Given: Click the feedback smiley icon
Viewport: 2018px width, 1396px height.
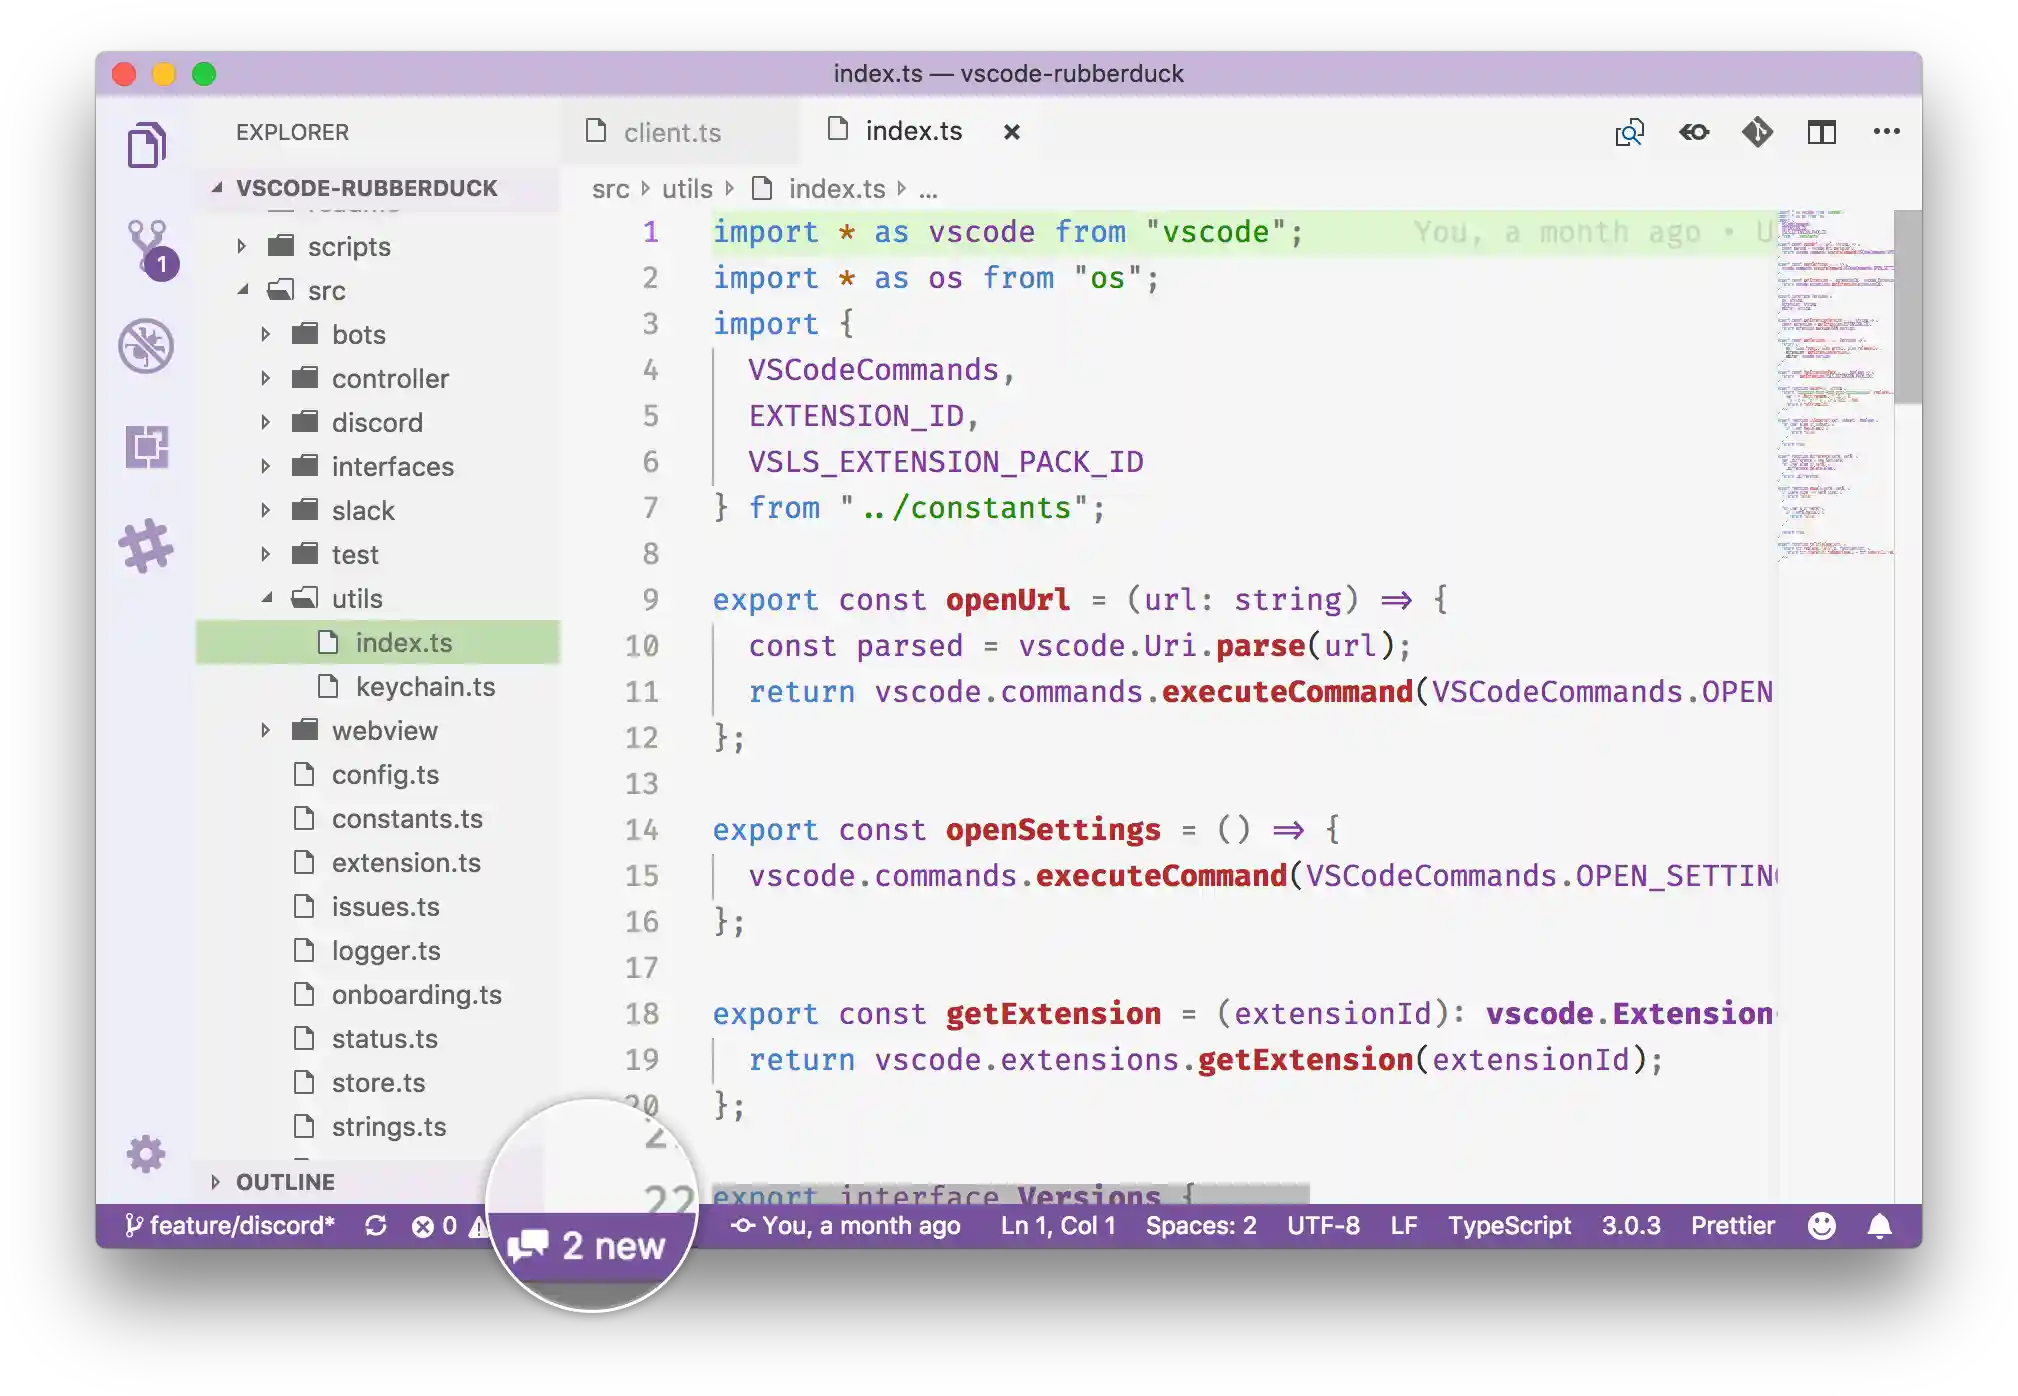Looking at the screenshot, I should coord(1822,1226).
